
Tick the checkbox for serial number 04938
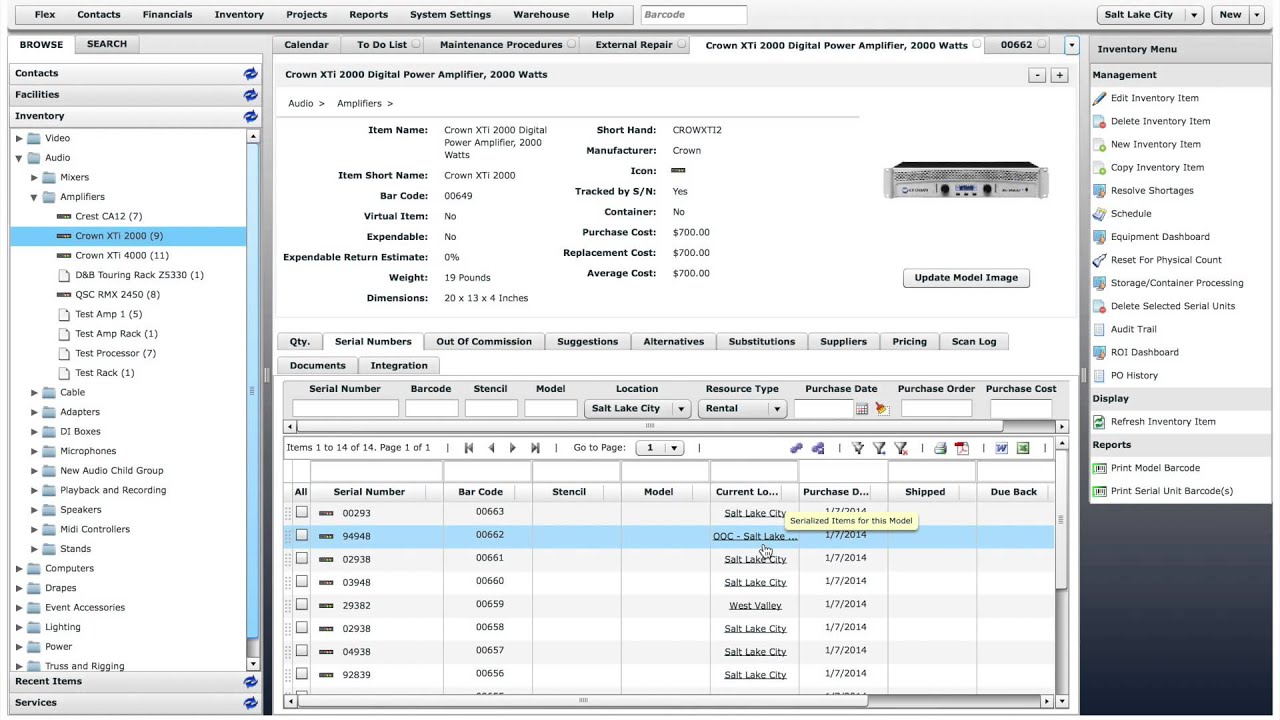pyautogui.click(x=302, y=650)
